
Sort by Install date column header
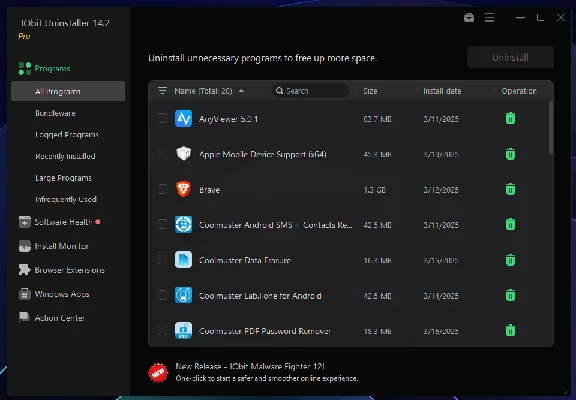click(x=442, y=91)
